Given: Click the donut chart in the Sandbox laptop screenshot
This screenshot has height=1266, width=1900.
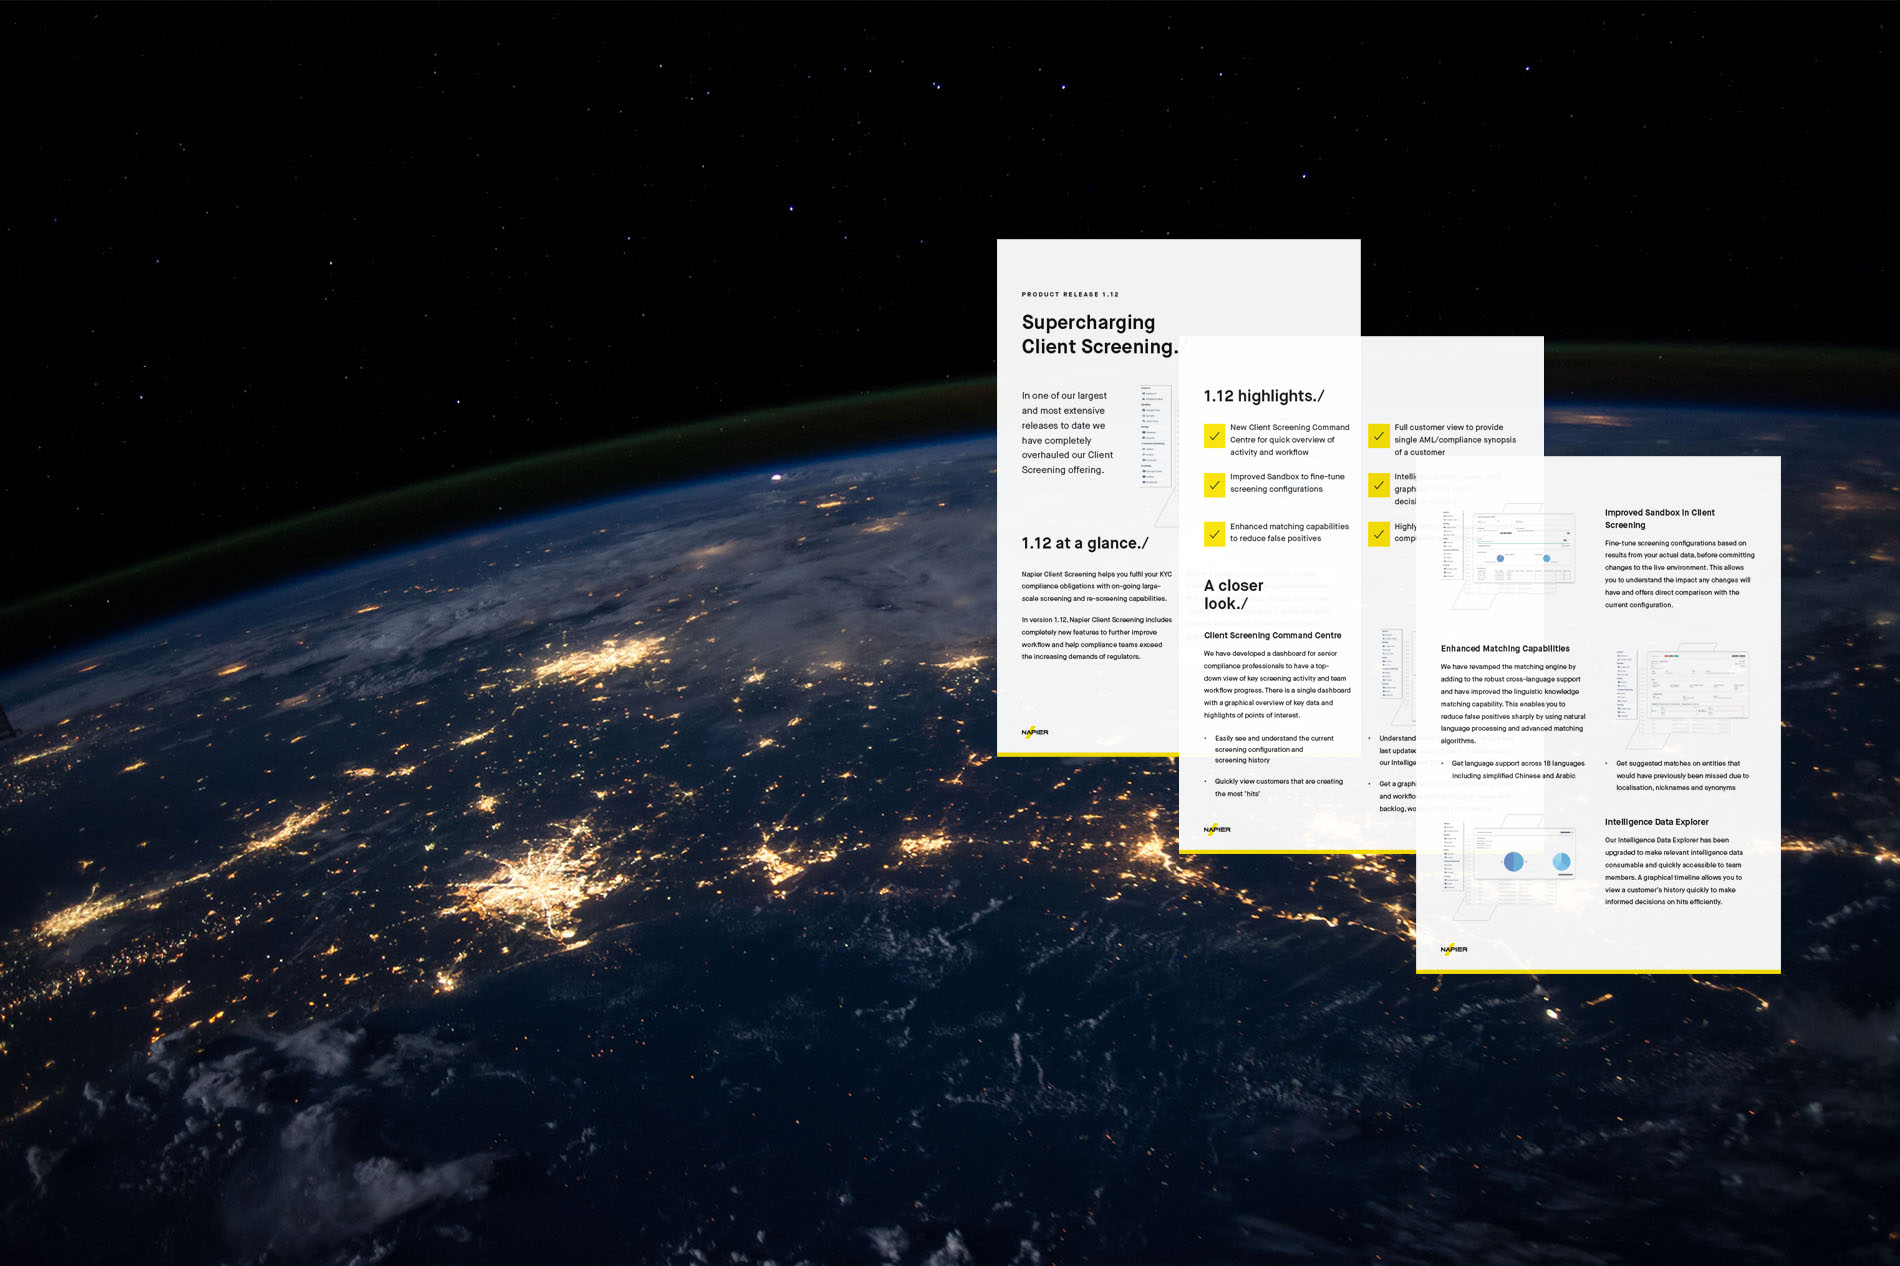Looking at the screenshot, I should click(x=1500, y=559).
